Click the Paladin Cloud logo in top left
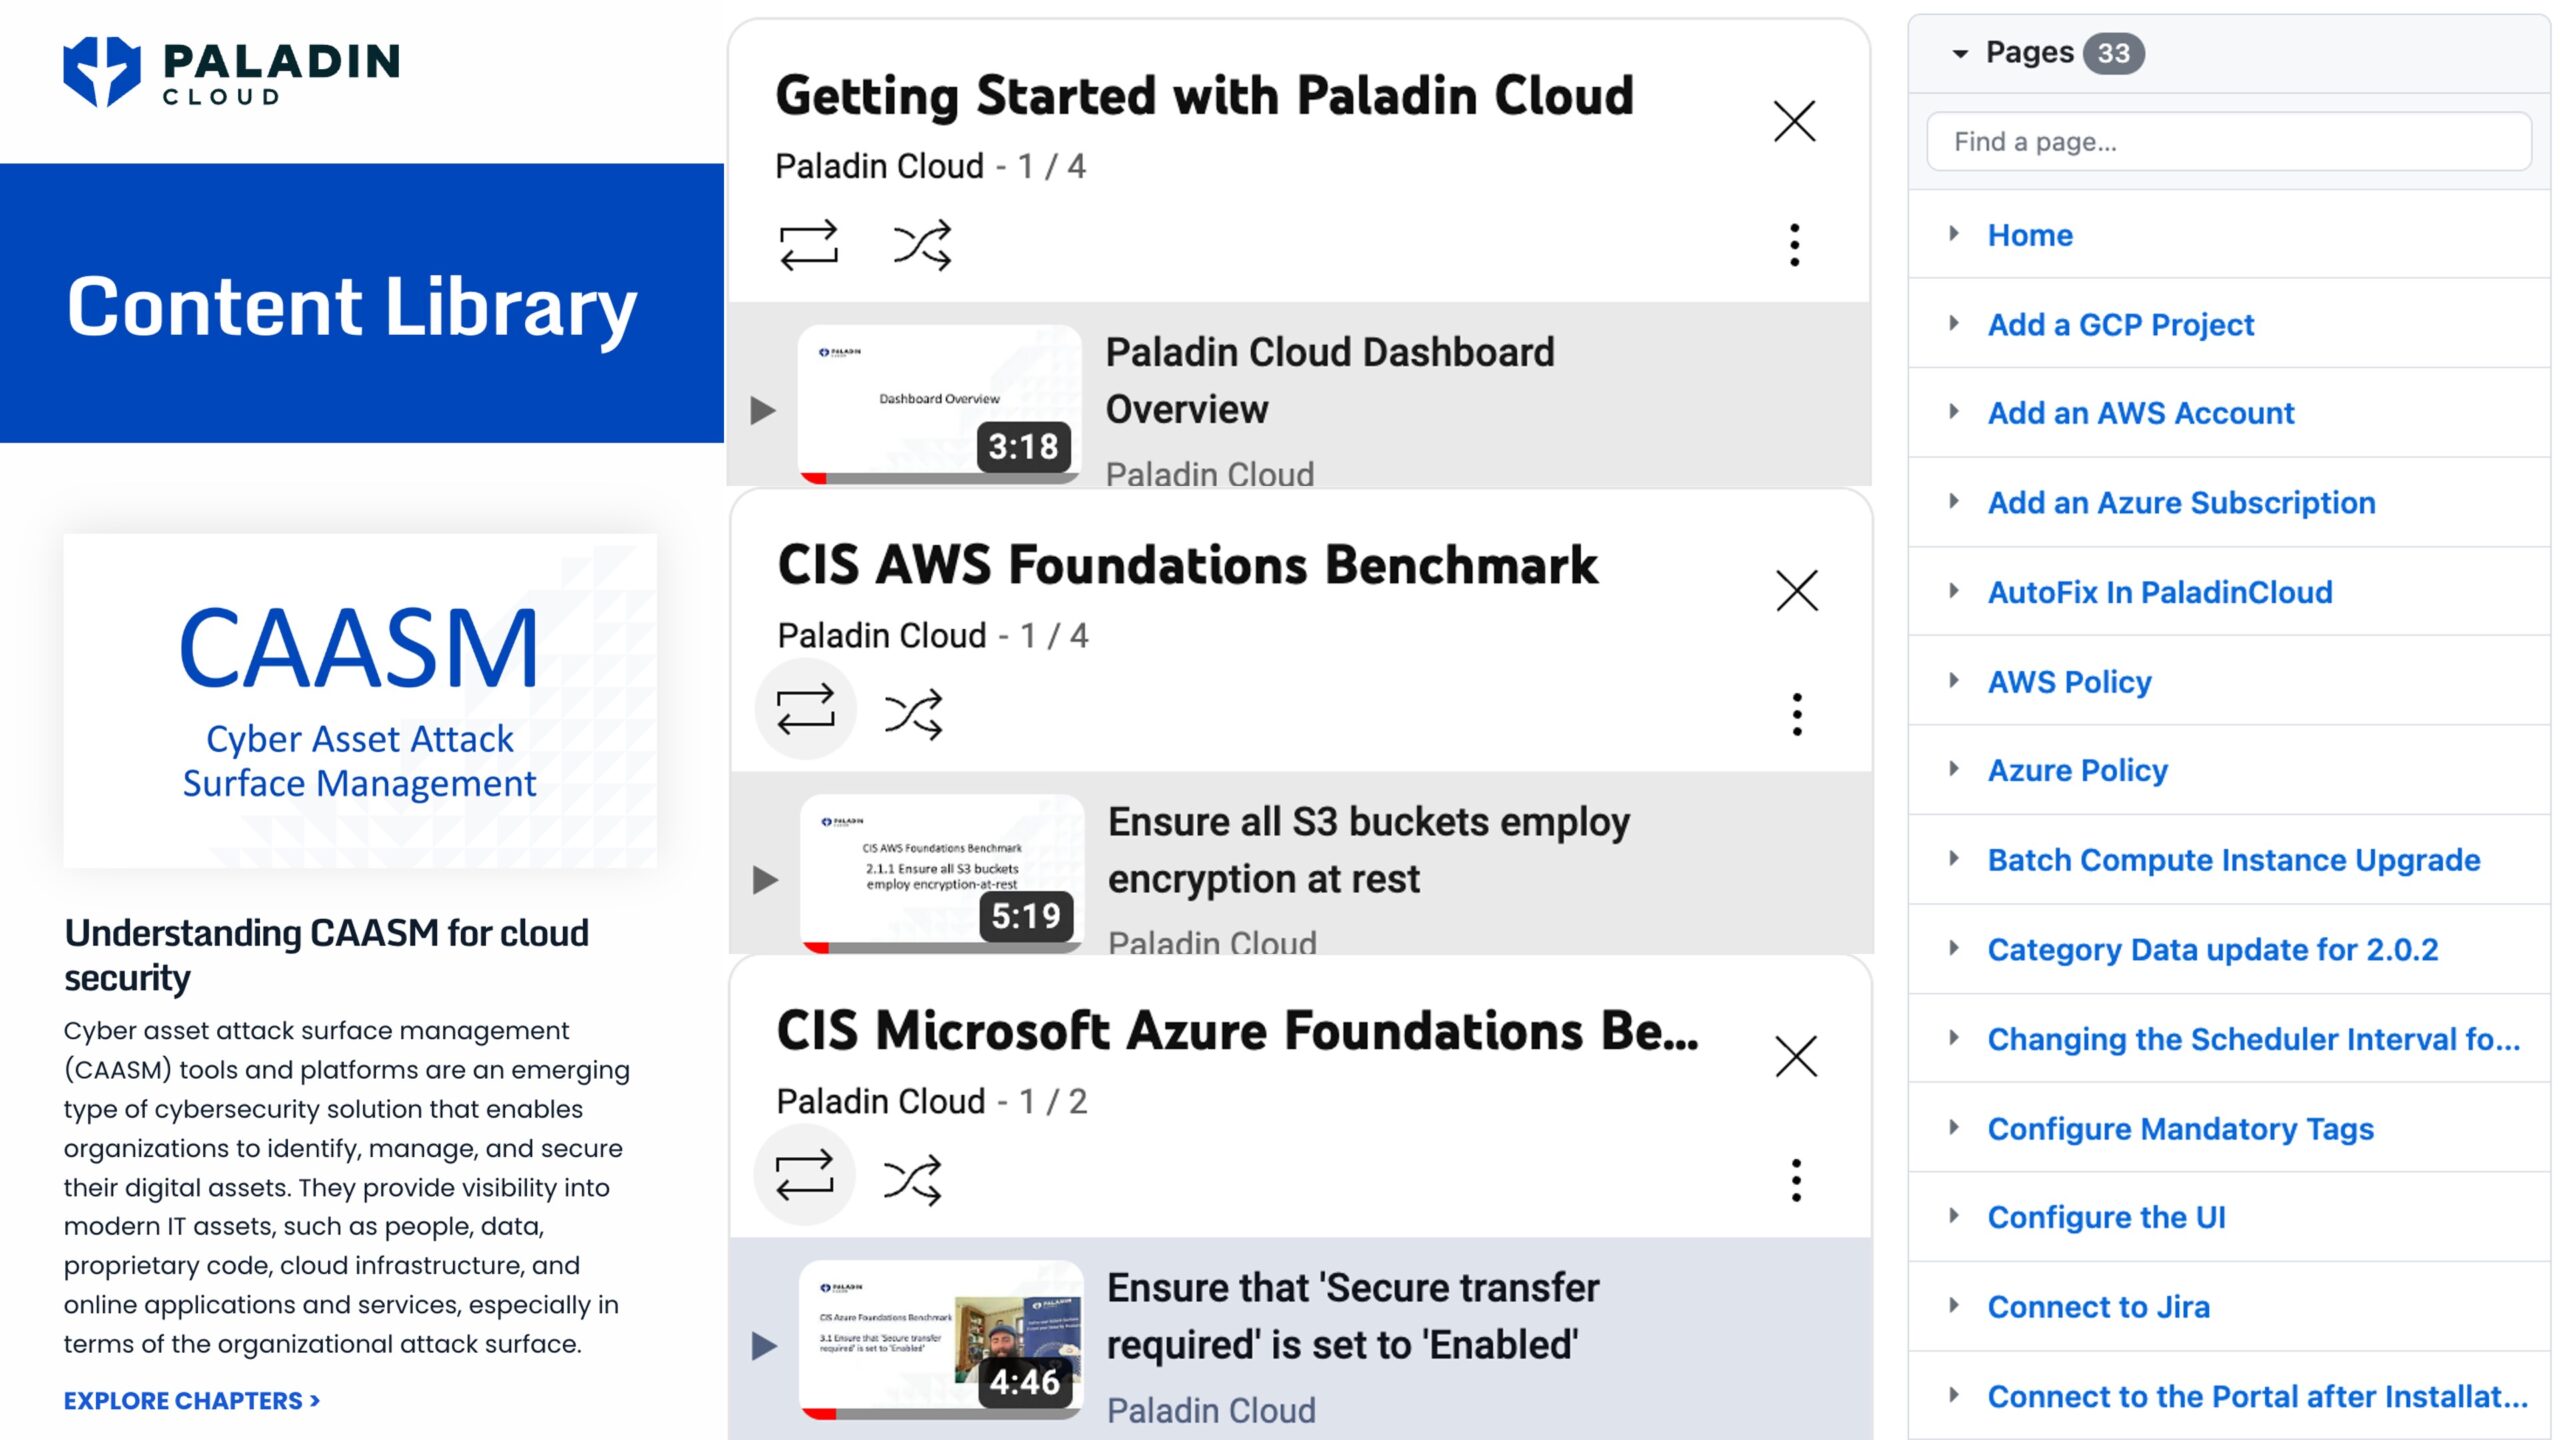Screen dimensions: 2560x1440 tap(232, 70)
